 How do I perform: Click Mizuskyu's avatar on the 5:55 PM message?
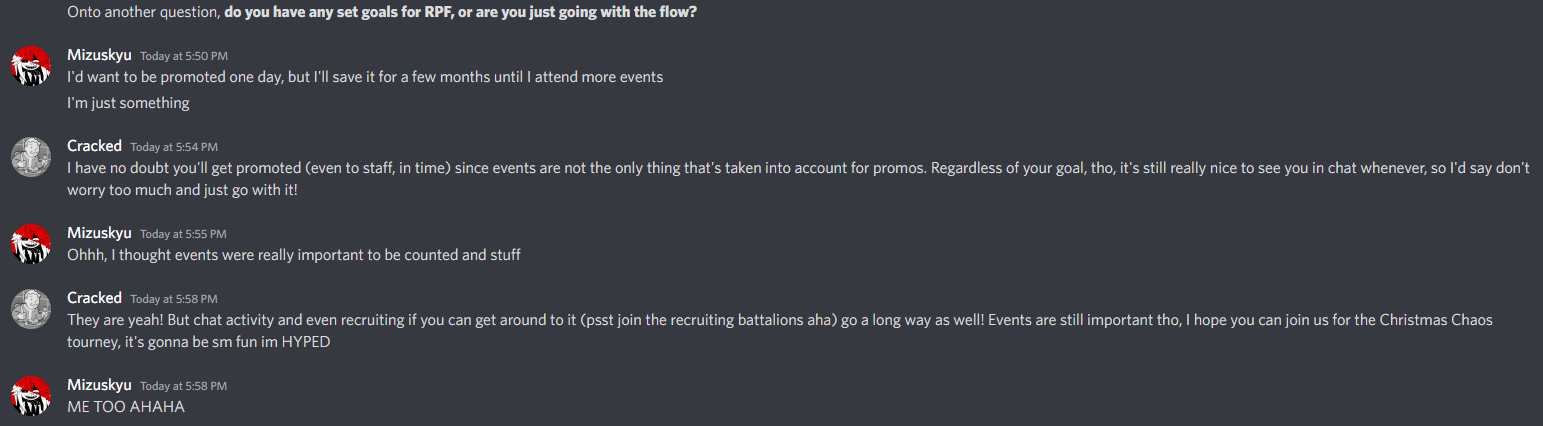point(31,244)
